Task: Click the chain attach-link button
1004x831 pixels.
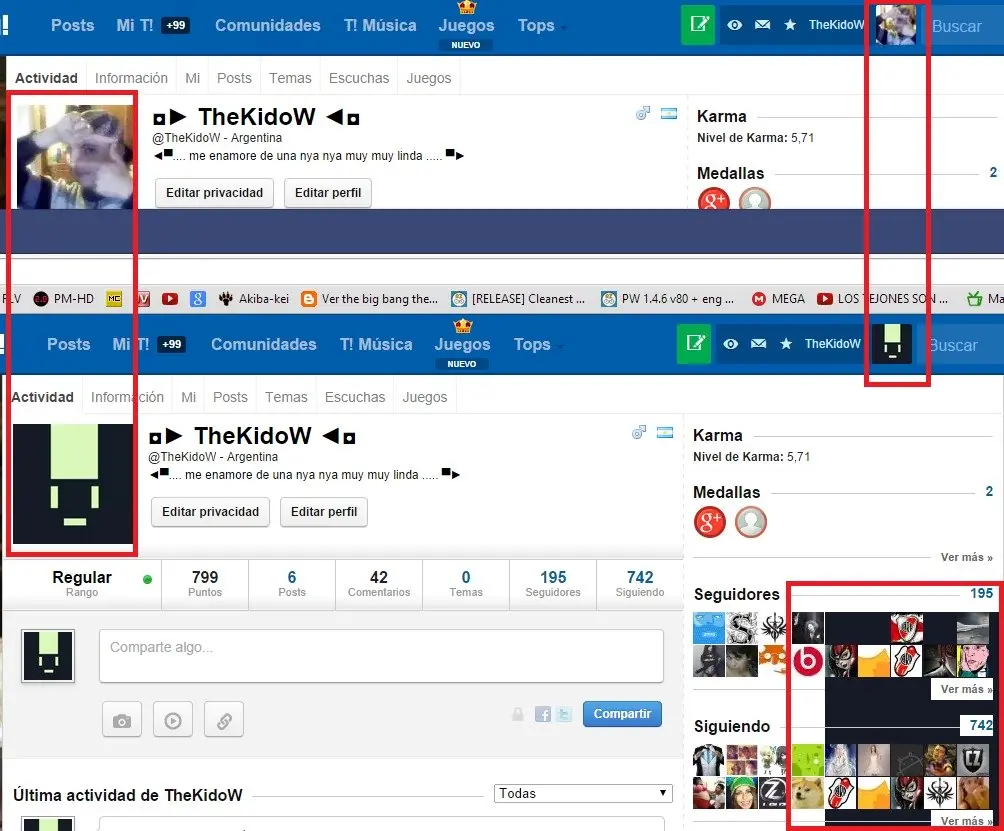Action: [224, 719]
